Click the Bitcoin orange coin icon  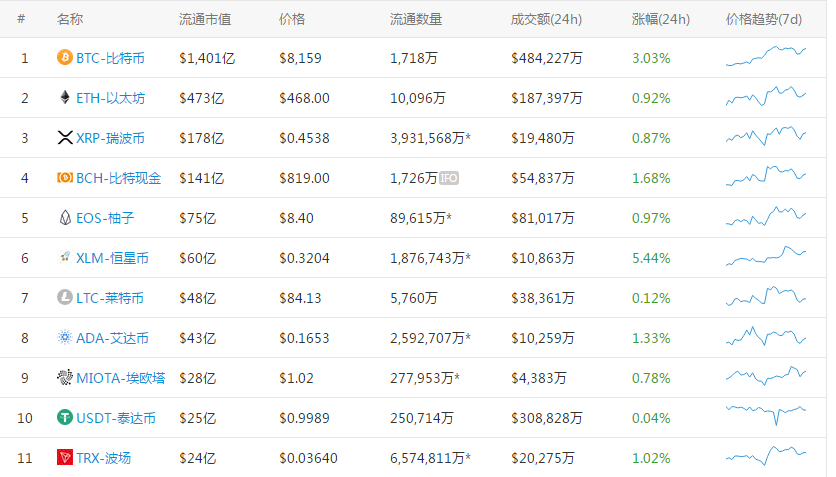[65, 58]
